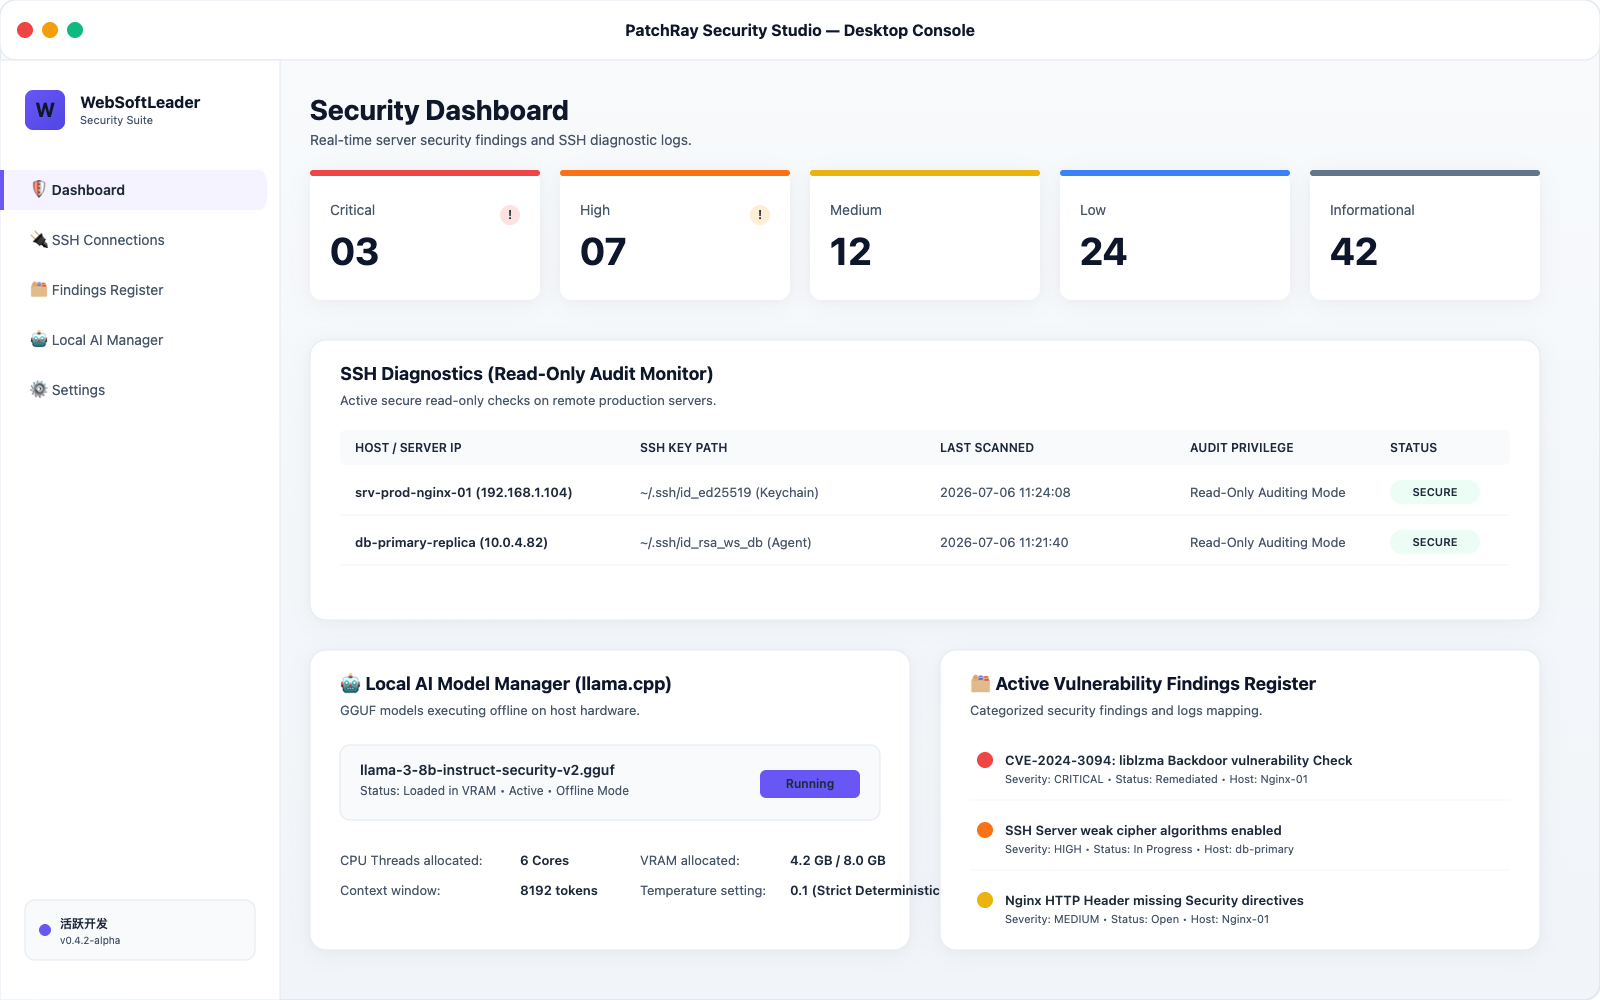Click the 0.1 Strict Deterministic temperature value
This screenshot has height=1000, width=1600.
[864, 890]
